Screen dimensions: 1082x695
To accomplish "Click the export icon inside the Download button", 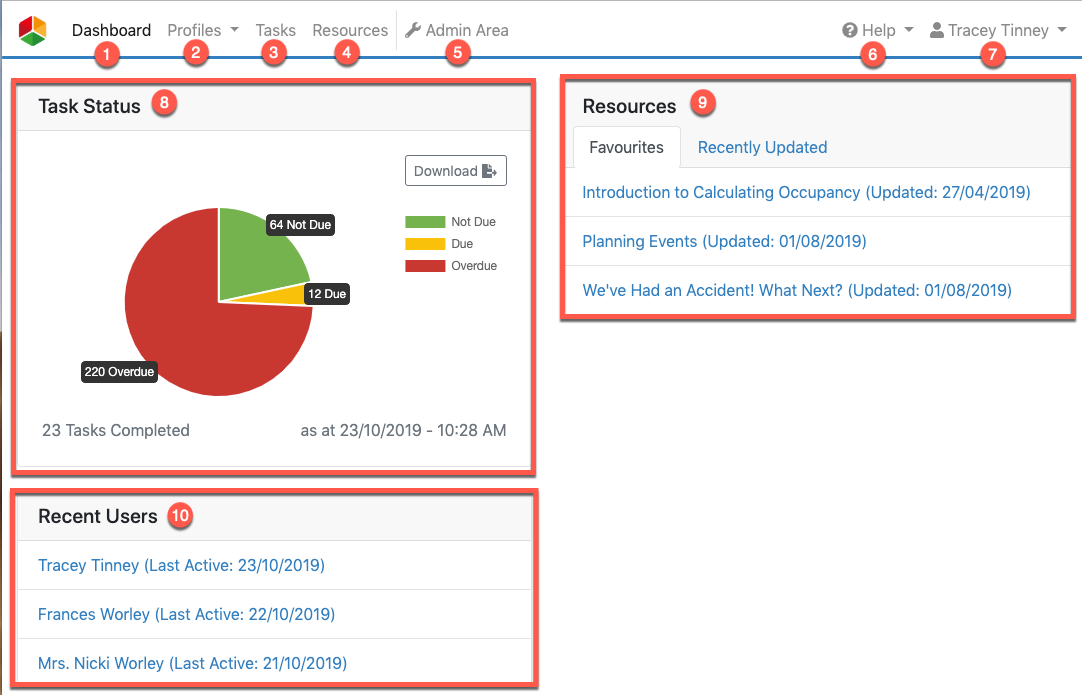I will coord(489,170).
